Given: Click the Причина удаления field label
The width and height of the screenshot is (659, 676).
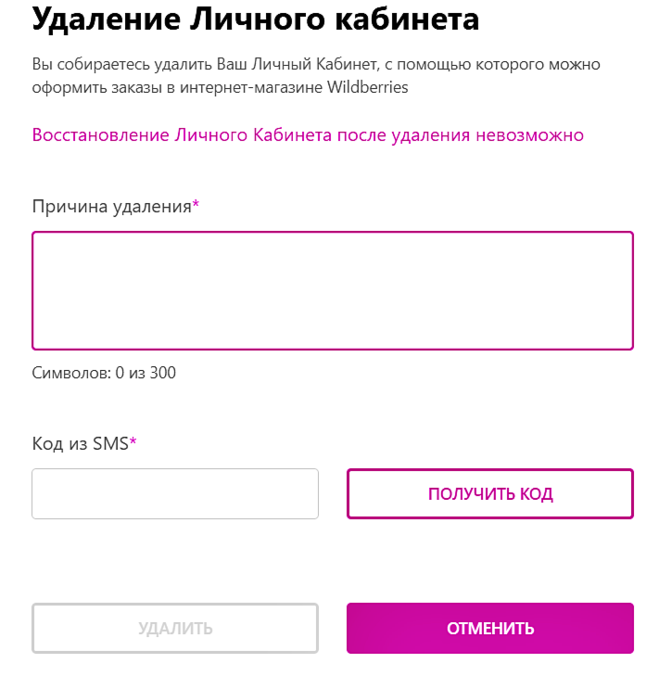Looking at the screenshot, I should point(111,207).
